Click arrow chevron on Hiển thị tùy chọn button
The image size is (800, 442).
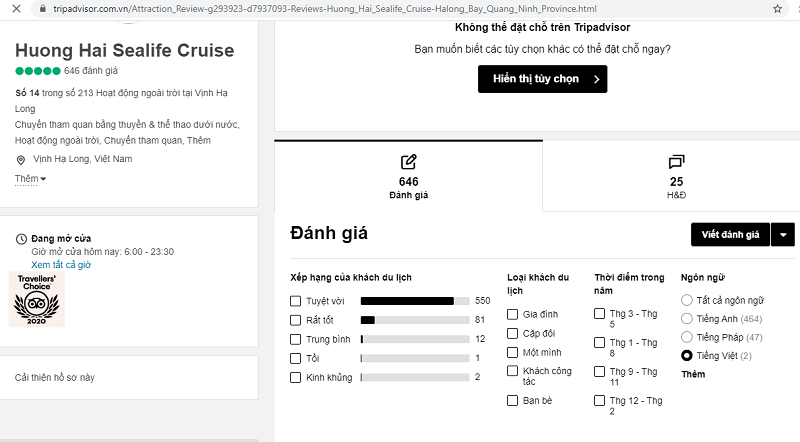(x=596, y=79)
